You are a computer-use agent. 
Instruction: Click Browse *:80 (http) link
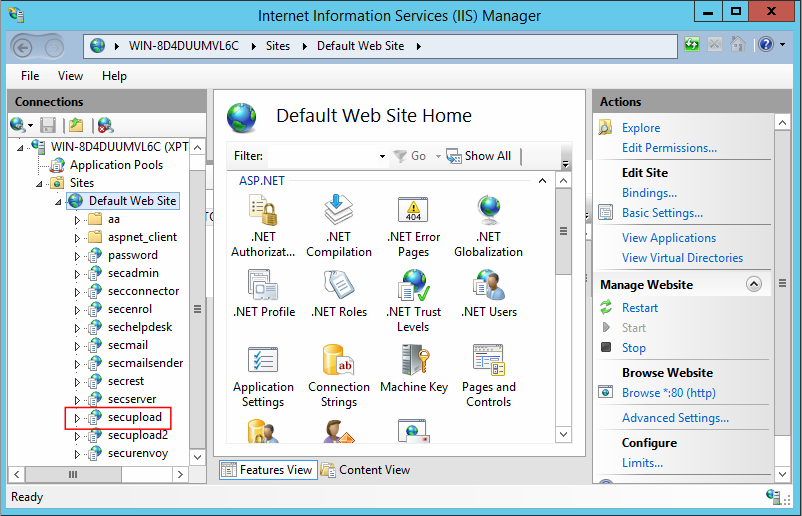[668, 393]
